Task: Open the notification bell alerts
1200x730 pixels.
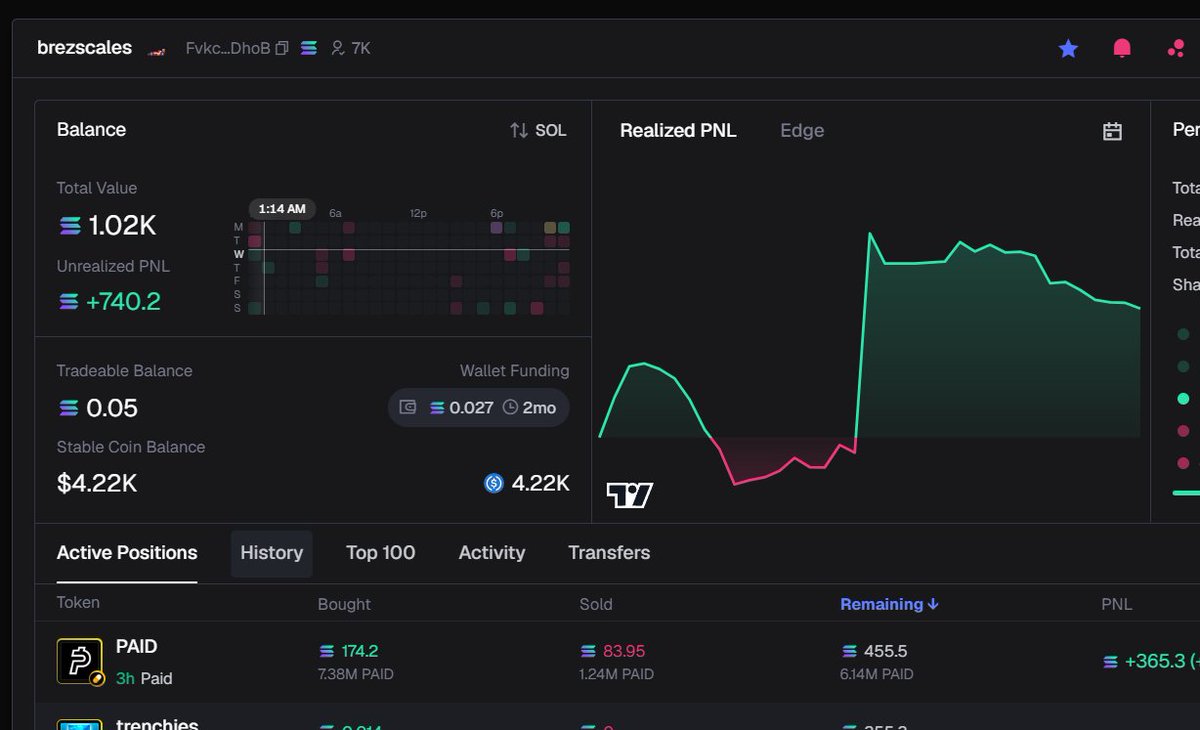Action: pyautogui.click(x=1122, y=48)
